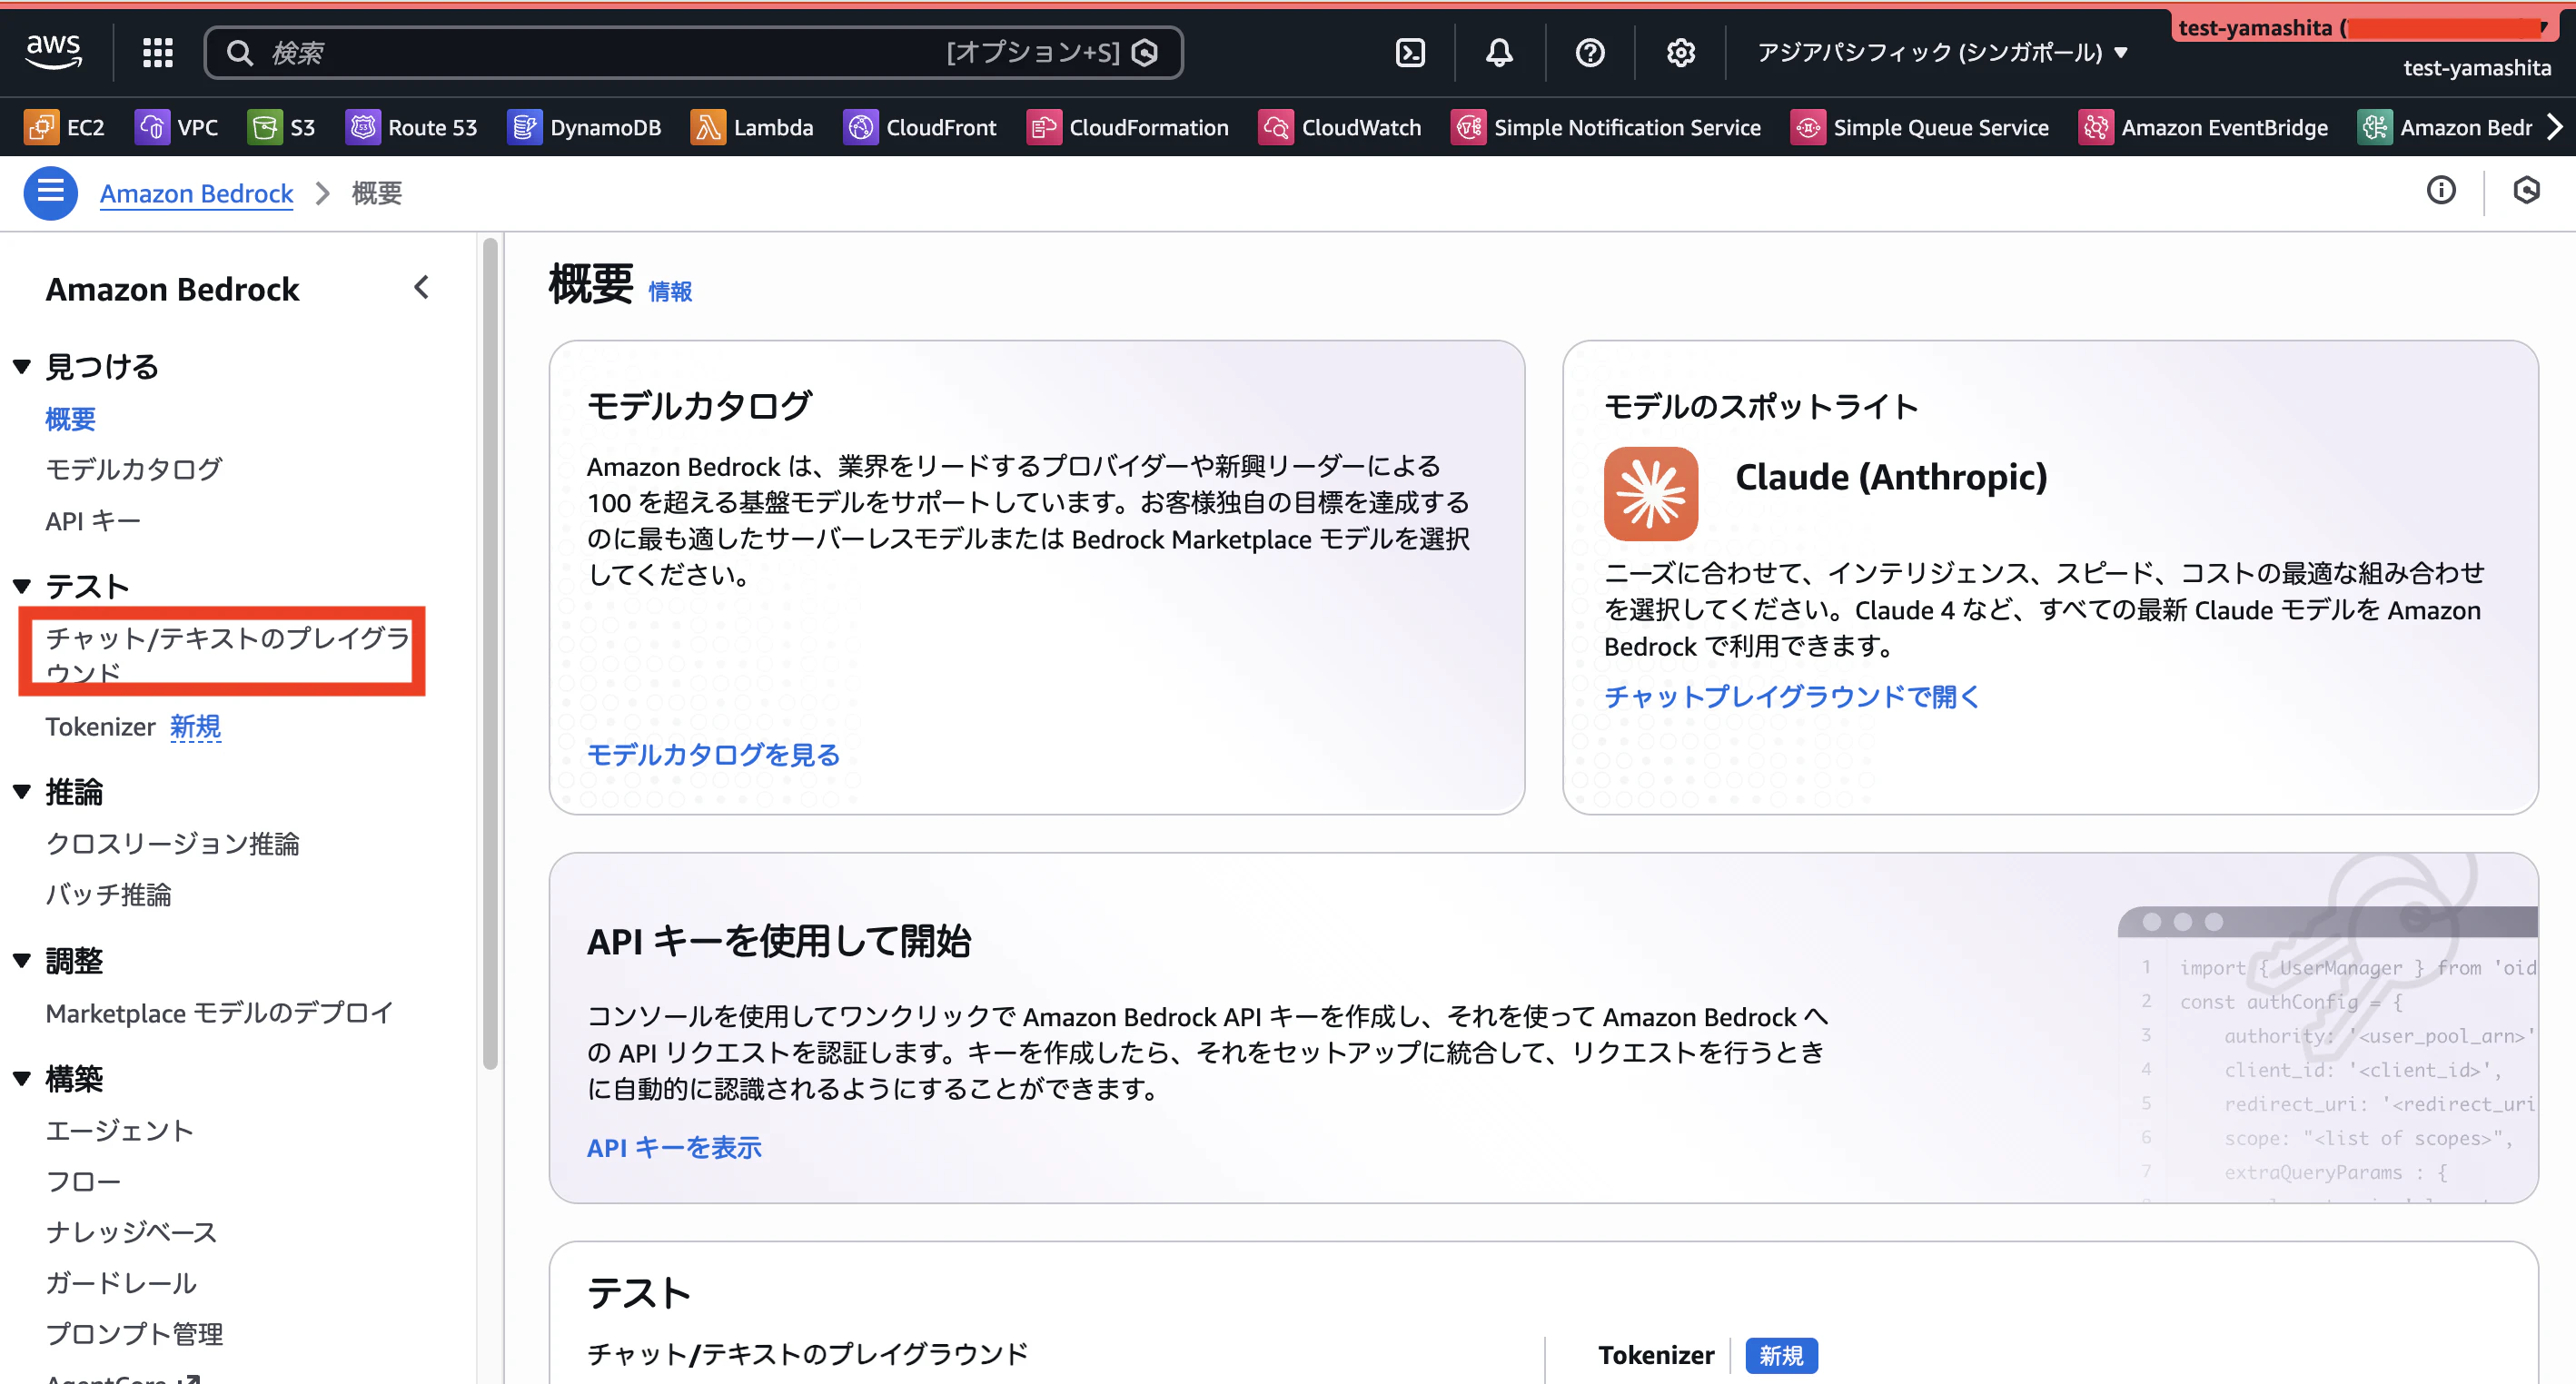Viewport: 2576px width, 1384px height.
Task: Launch the CloudShell terminal
Action: click(1410, 52)
